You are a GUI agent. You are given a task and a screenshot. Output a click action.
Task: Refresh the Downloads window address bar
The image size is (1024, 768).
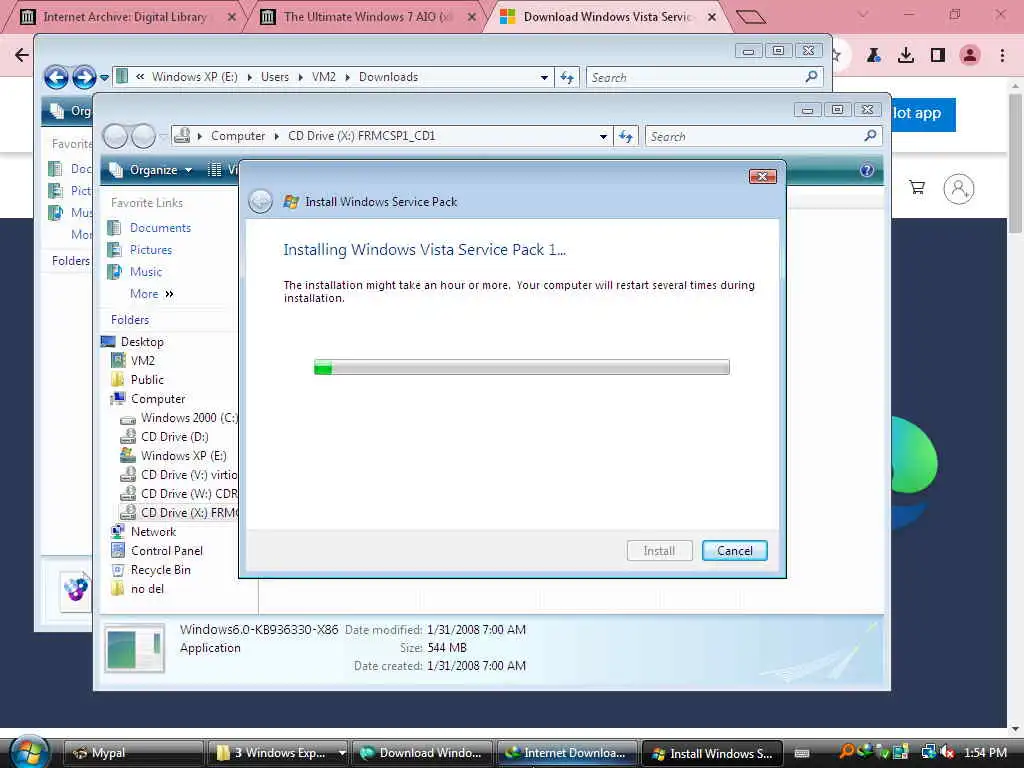[567, 77]
